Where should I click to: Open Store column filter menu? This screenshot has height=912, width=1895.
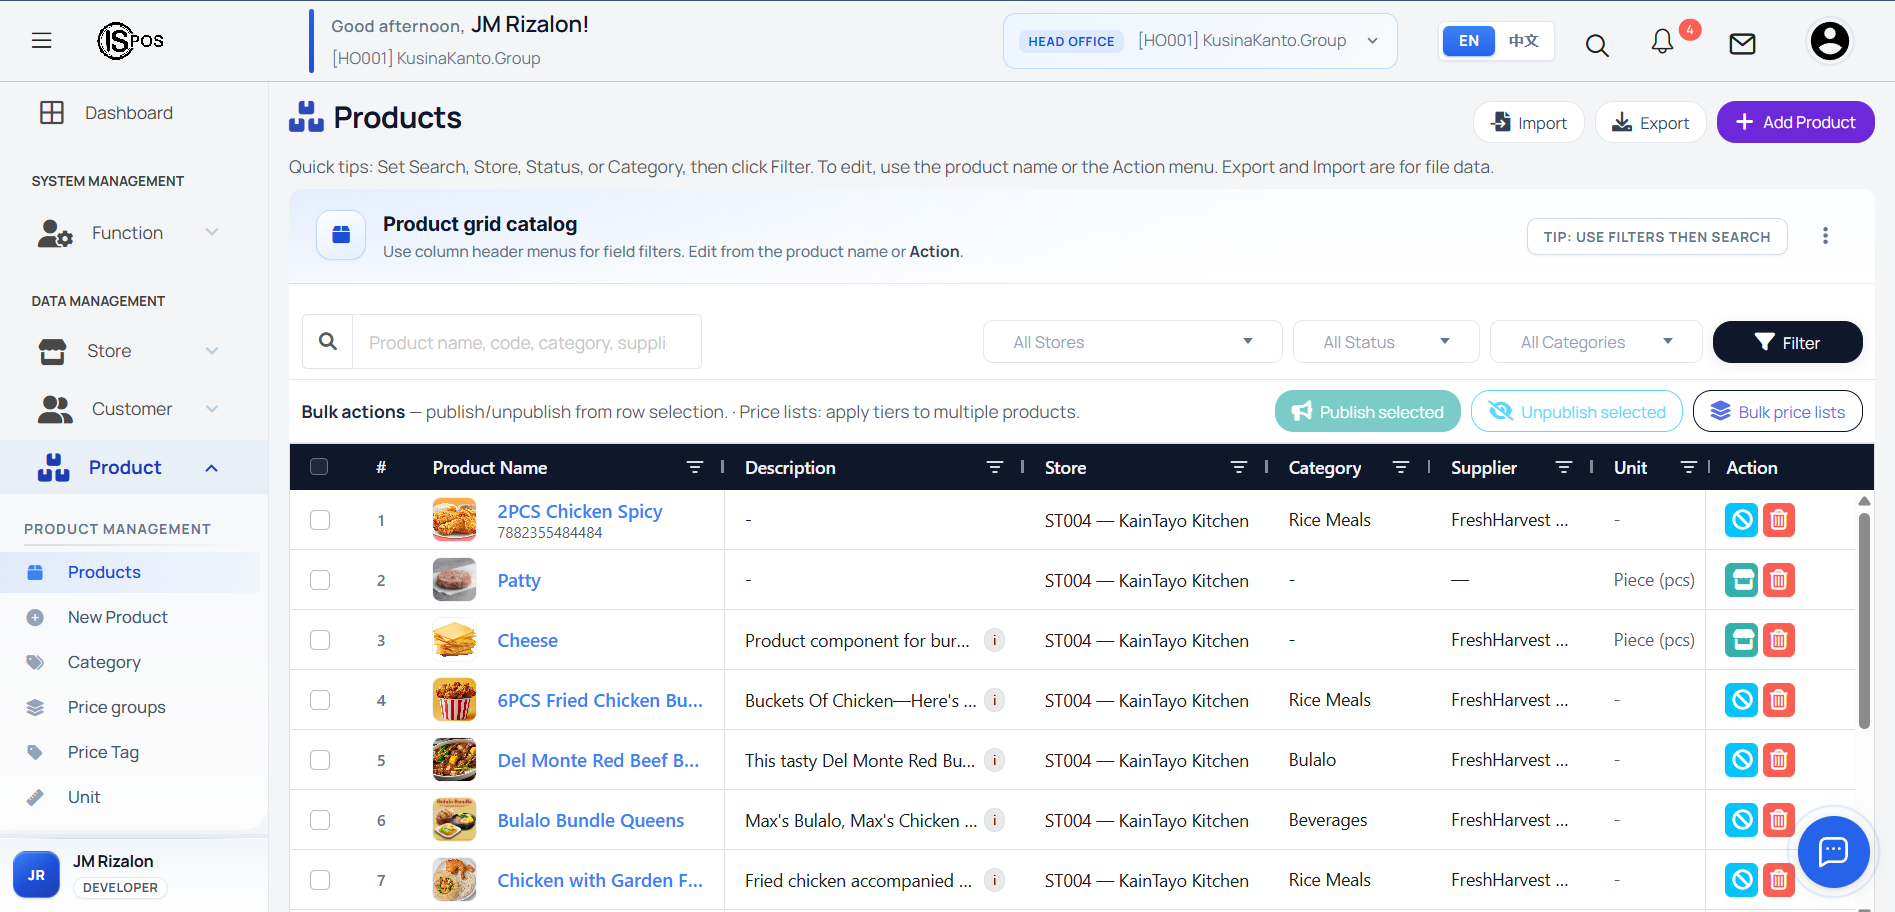(1239, 467)
